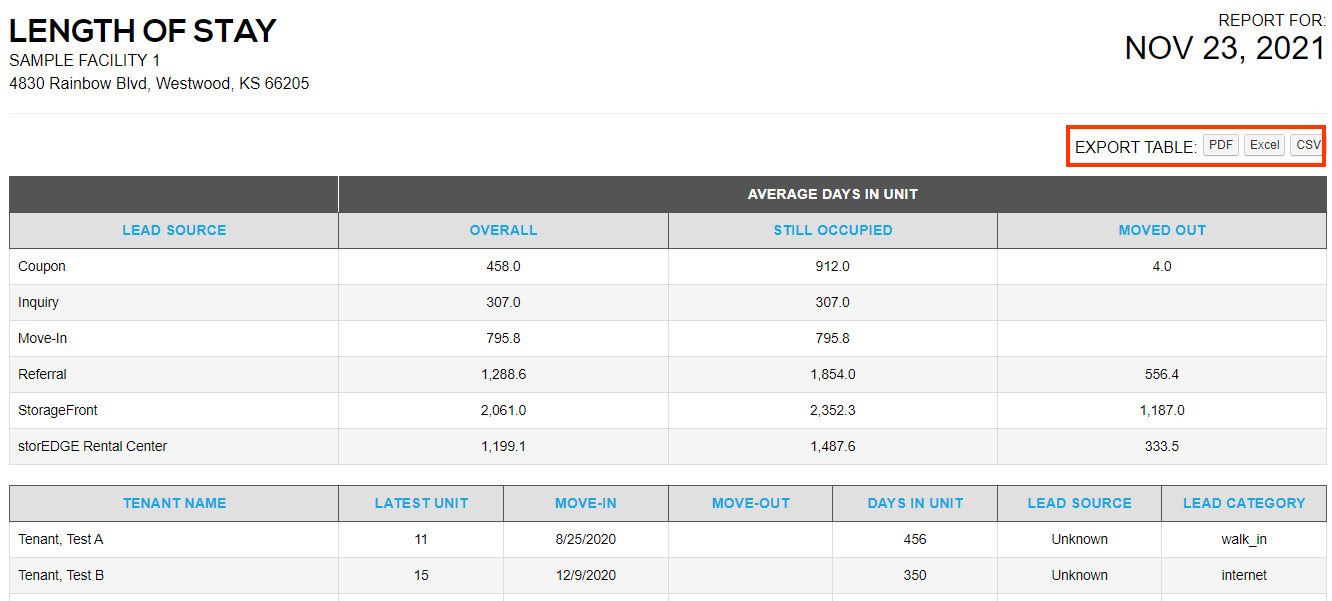Click the 2,061.0 overall value

(x=504, y=411)
